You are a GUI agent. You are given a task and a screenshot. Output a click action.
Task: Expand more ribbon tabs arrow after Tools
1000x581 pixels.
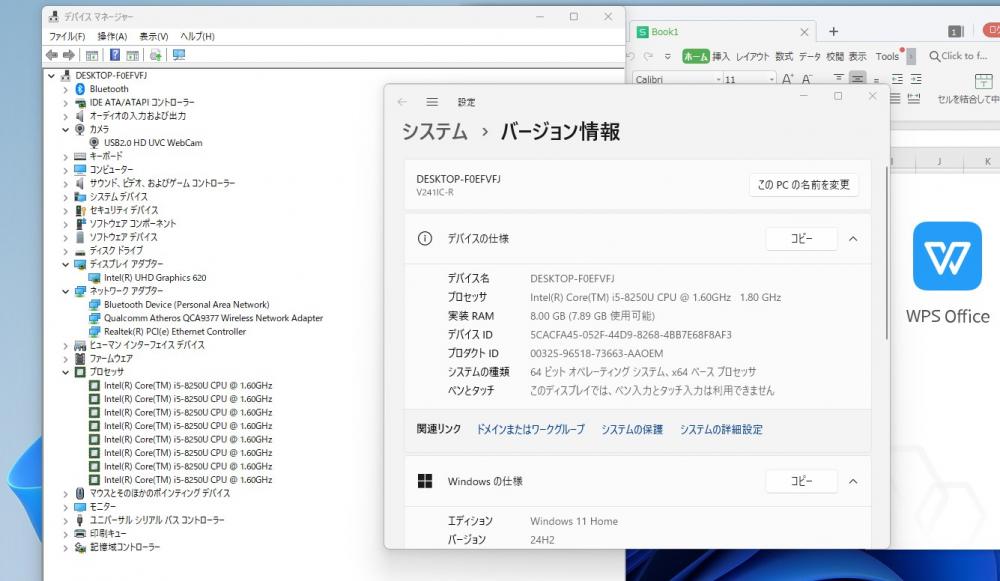pyautogui.click(x=911, y=56)
